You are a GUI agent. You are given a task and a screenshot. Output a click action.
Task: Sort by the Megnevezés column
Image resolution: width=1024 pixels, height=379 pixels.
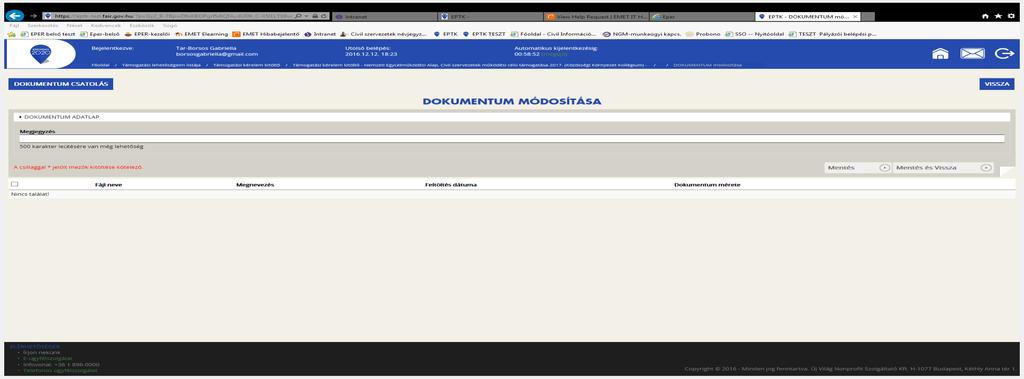pos(255,185)
